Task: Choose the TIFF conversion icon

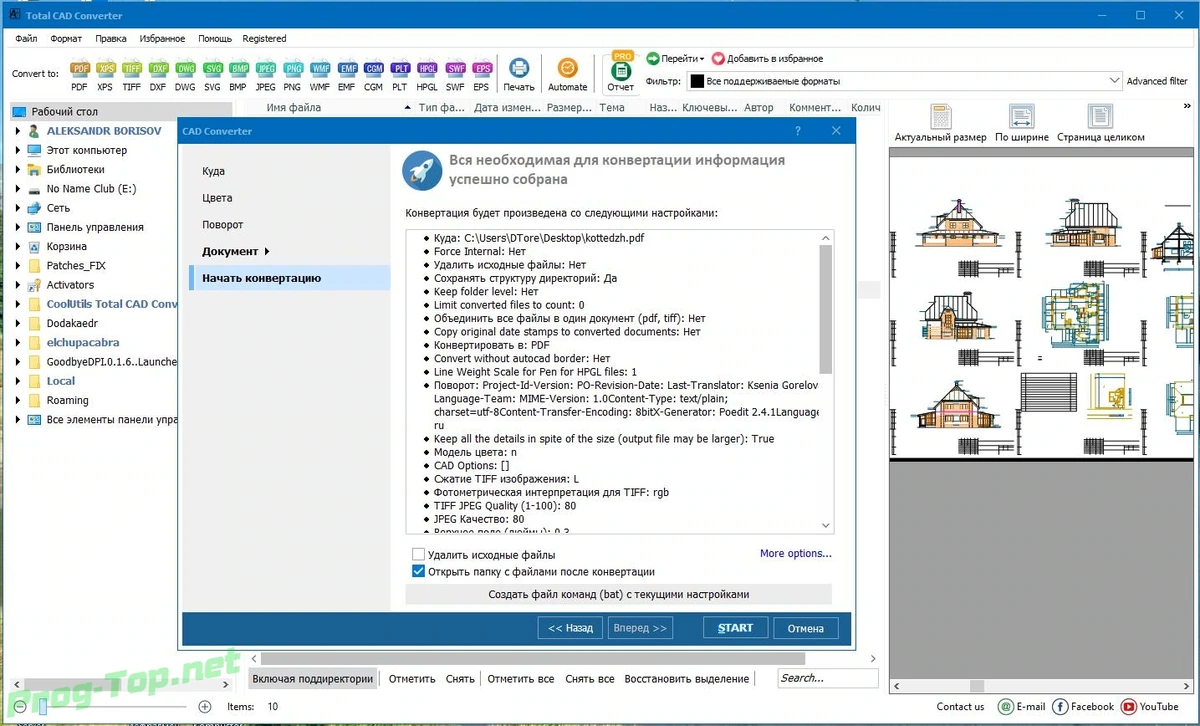Action: click(x=132, y=75)
